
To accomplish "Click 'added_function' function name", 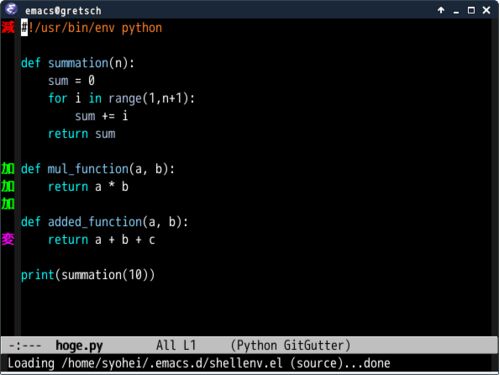I will [95, 222].
